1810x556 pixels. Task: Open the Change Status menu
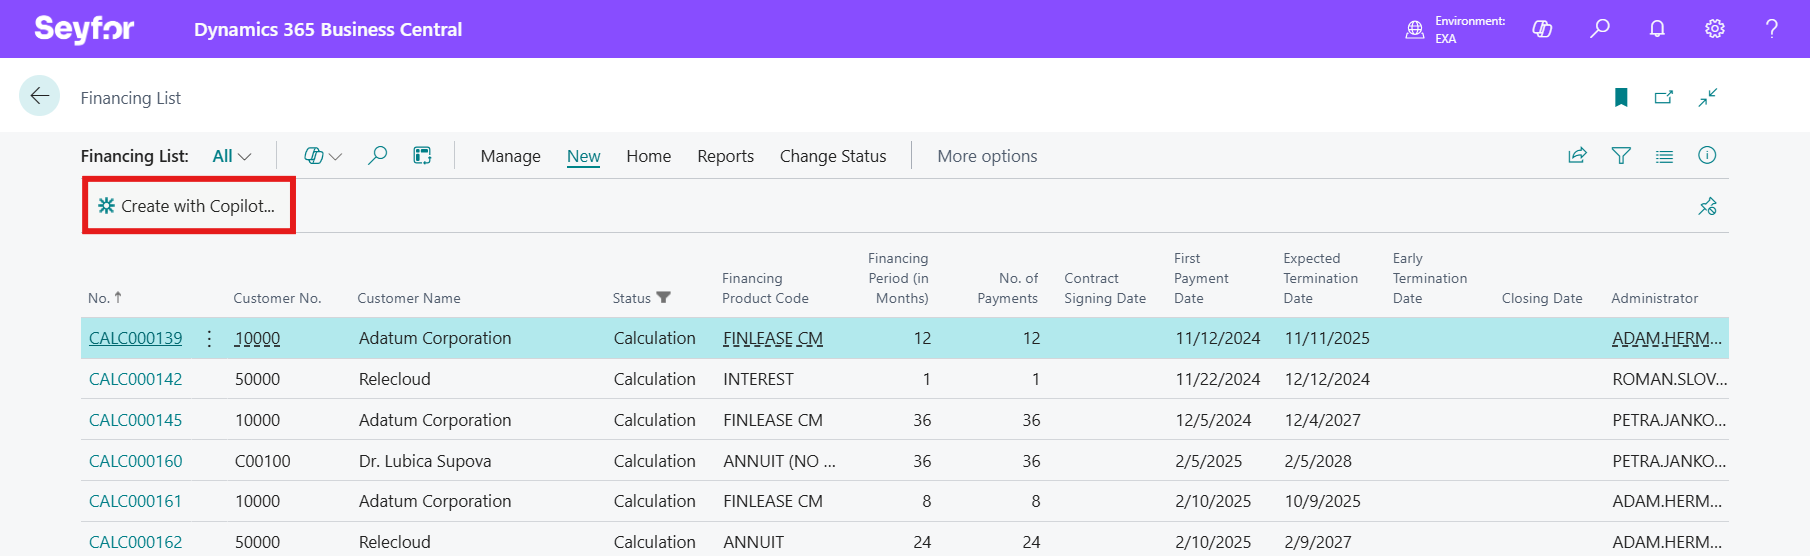(x=833, y=156)
